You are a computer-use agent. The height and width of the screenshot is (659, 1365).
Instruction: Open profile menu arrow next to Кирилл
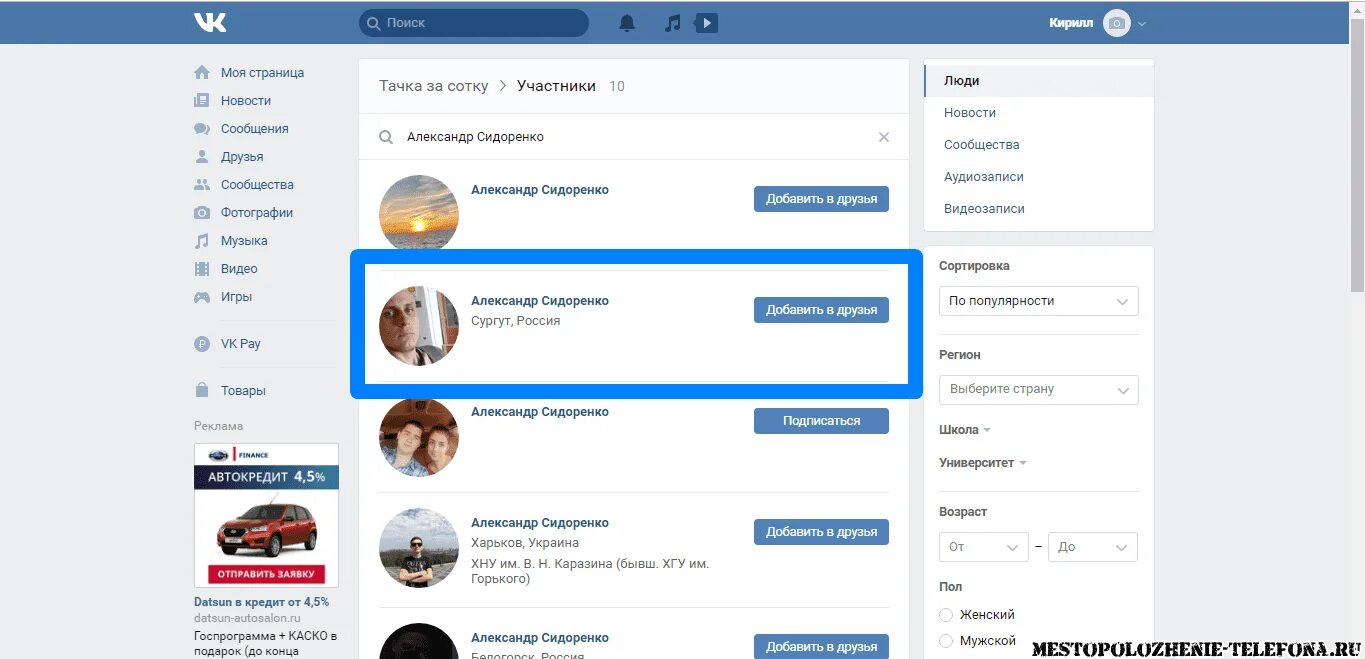coord(1142,23)
